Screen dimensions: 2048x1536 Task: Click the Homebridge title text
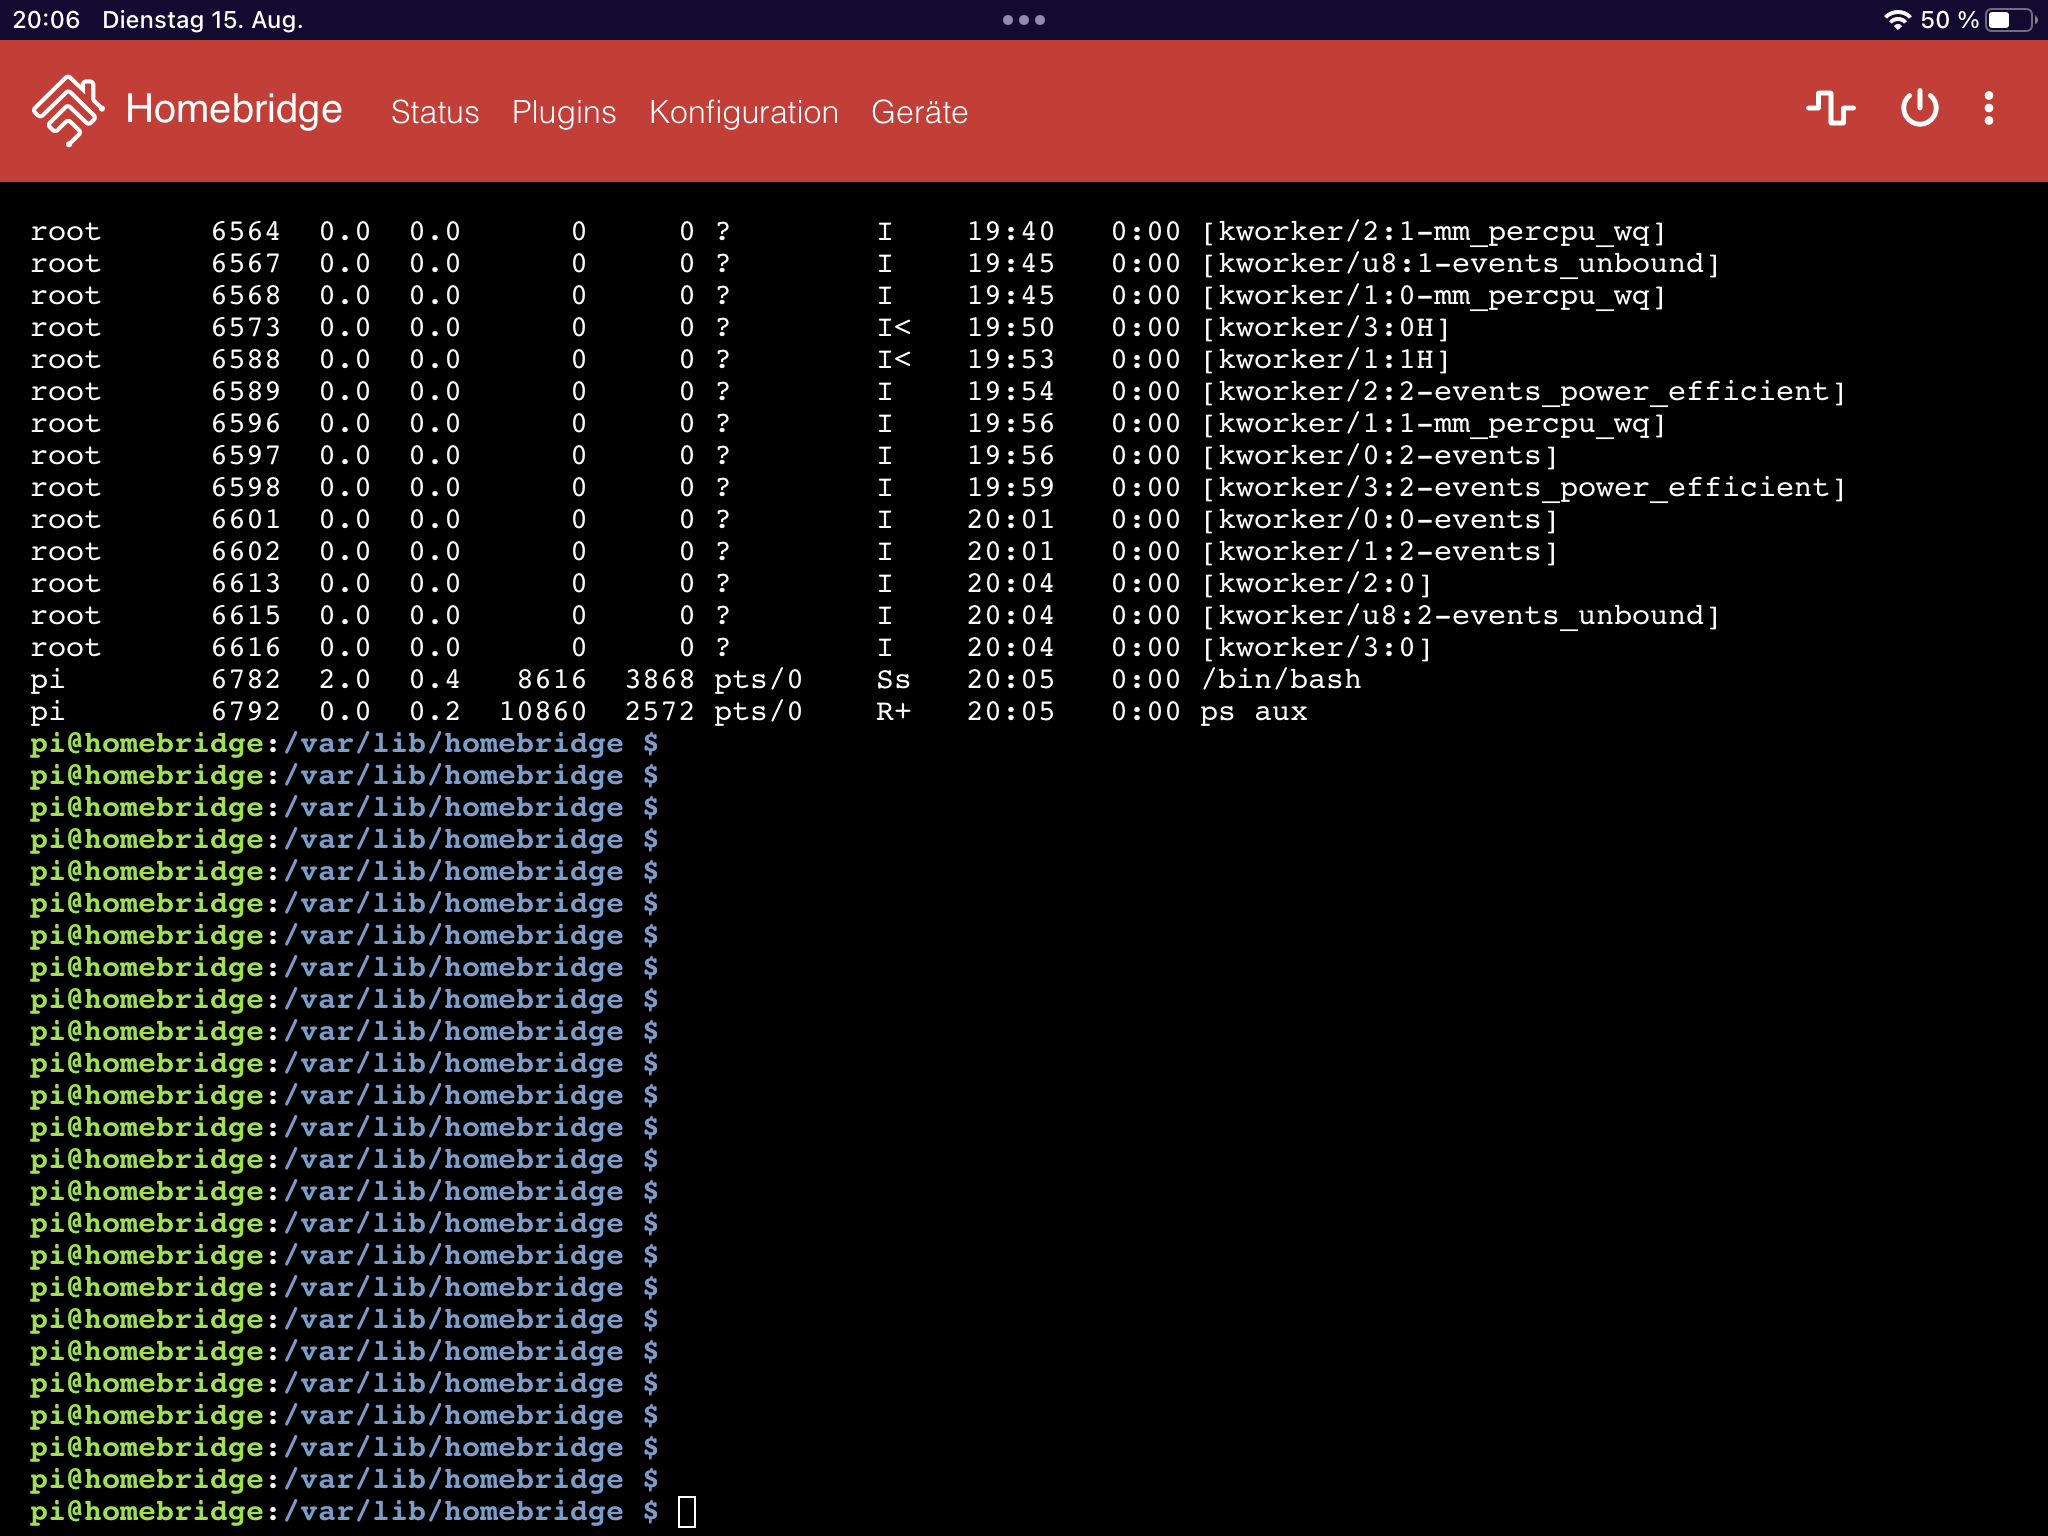click(234, 109)
